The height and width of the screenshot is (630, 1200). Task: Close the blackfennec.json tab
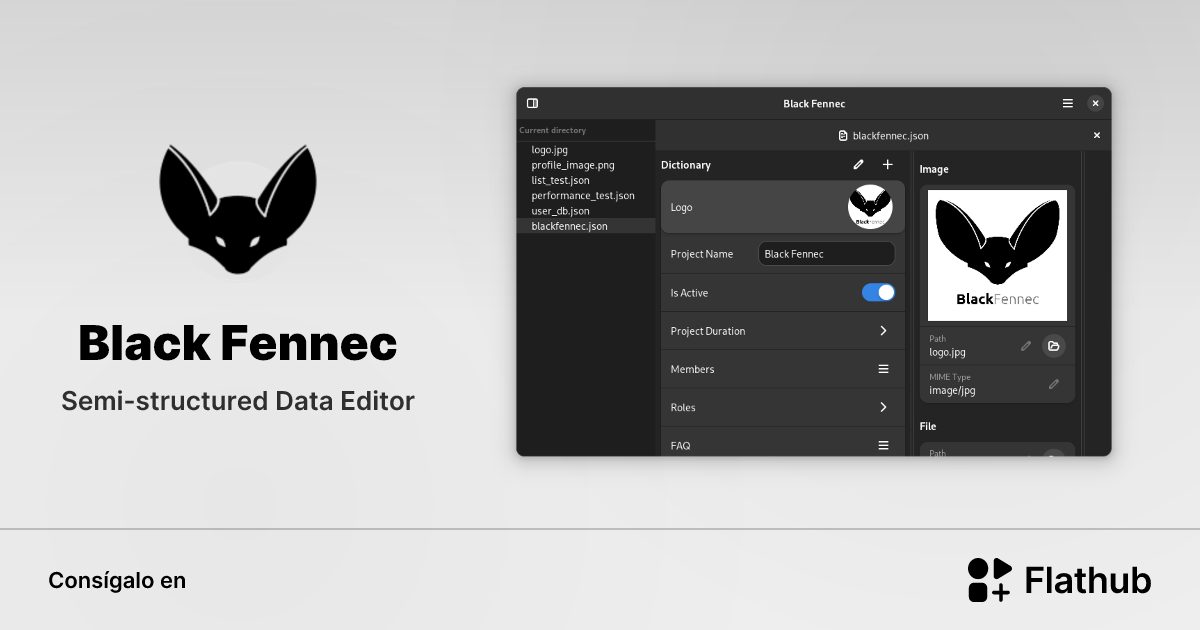(x=1096, y=135)
